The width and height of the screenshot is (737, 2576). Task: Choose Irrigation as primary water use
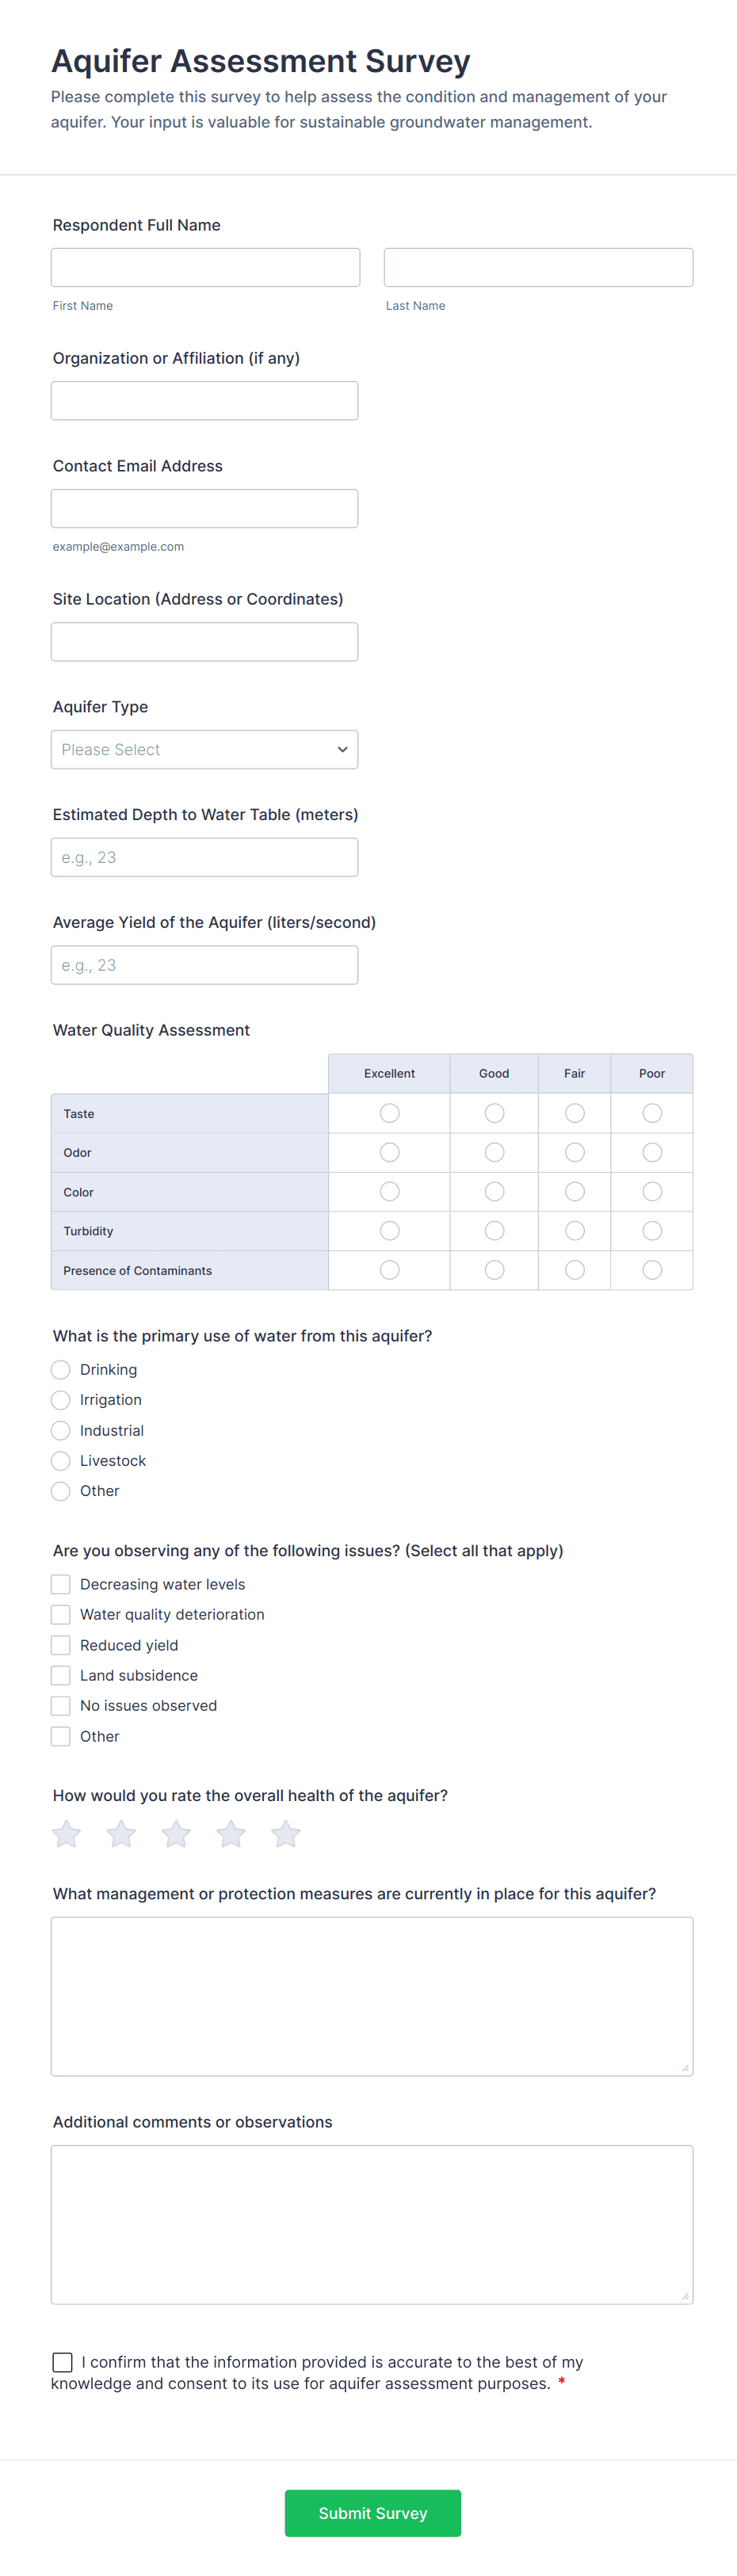coord(61,1400)
